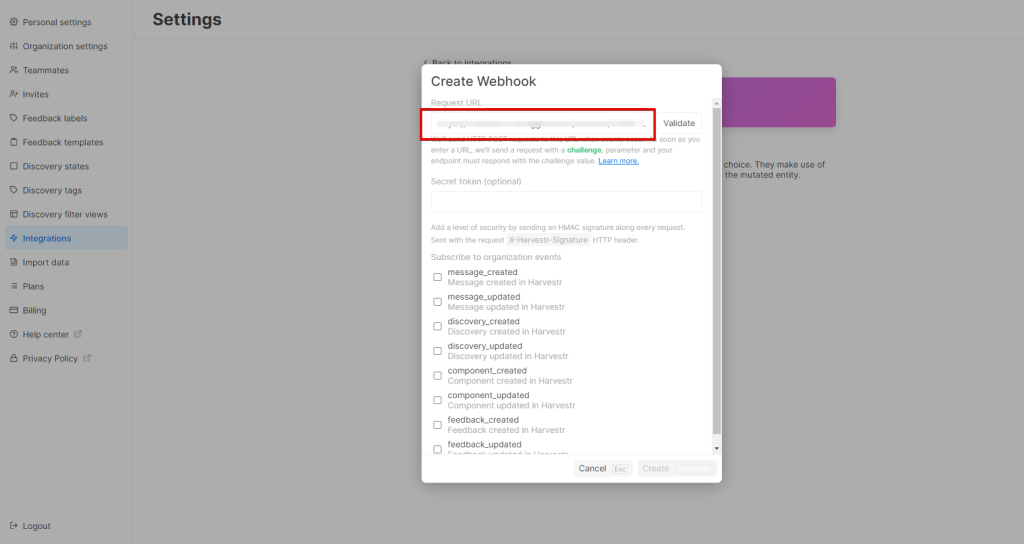
Task: Click the Personal settings gear icon
Action: tap(13, 22)
